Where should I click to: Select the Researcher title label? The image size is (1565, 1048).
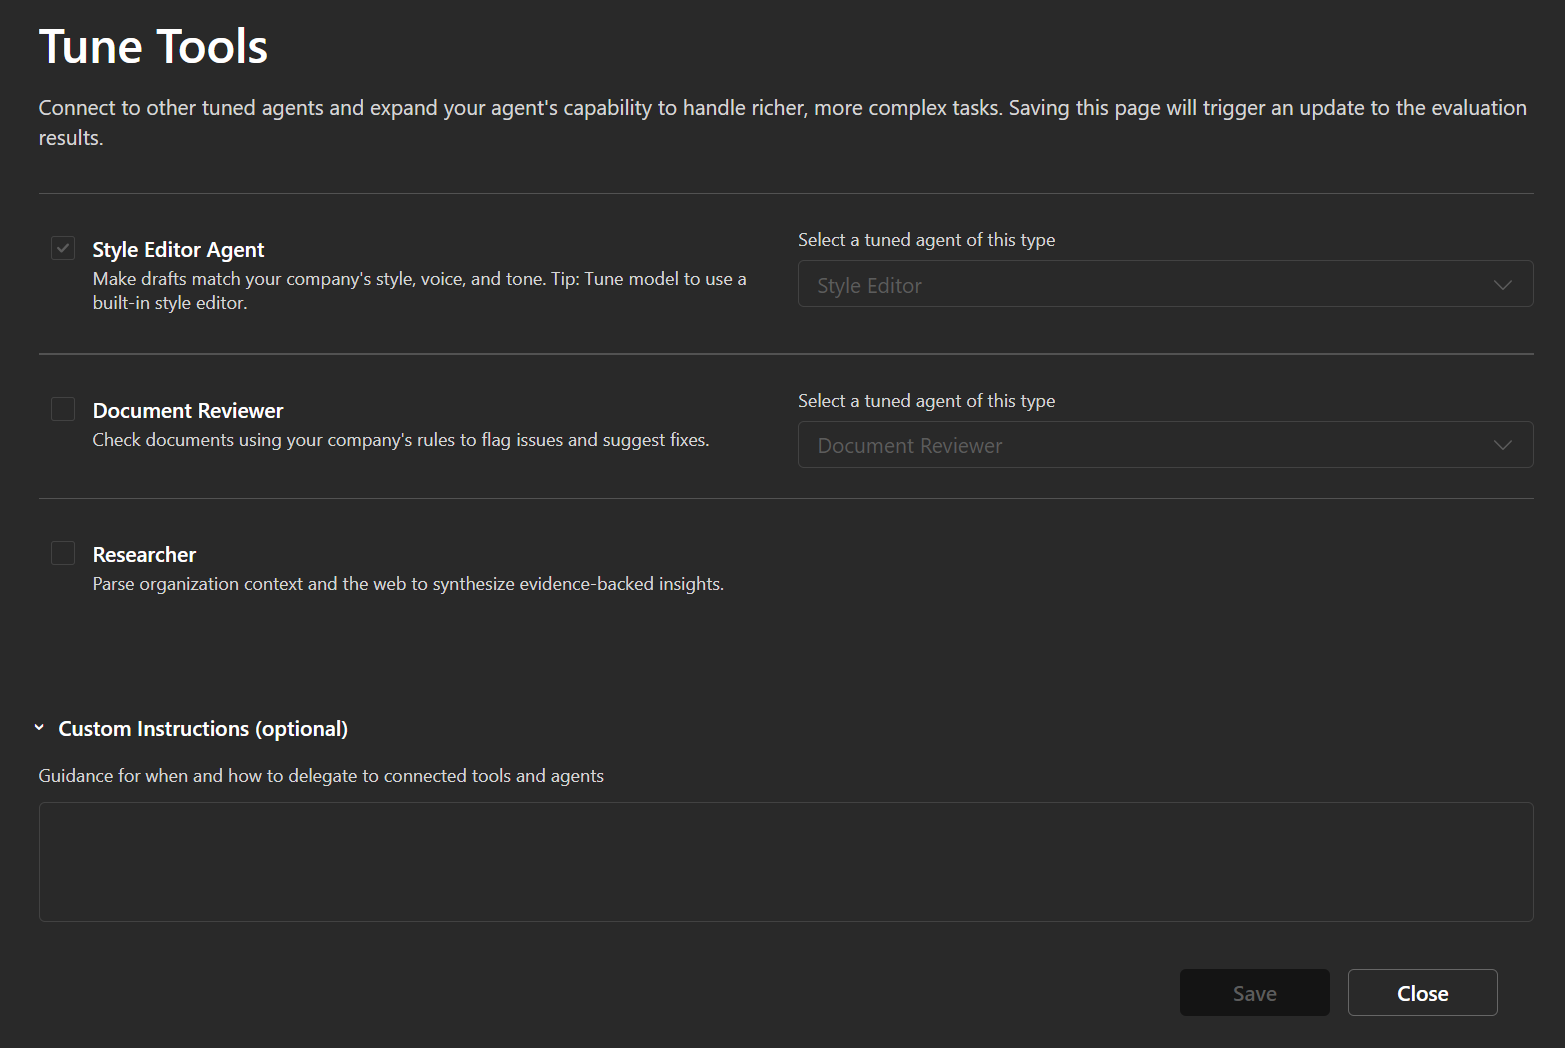pos(144,555)
